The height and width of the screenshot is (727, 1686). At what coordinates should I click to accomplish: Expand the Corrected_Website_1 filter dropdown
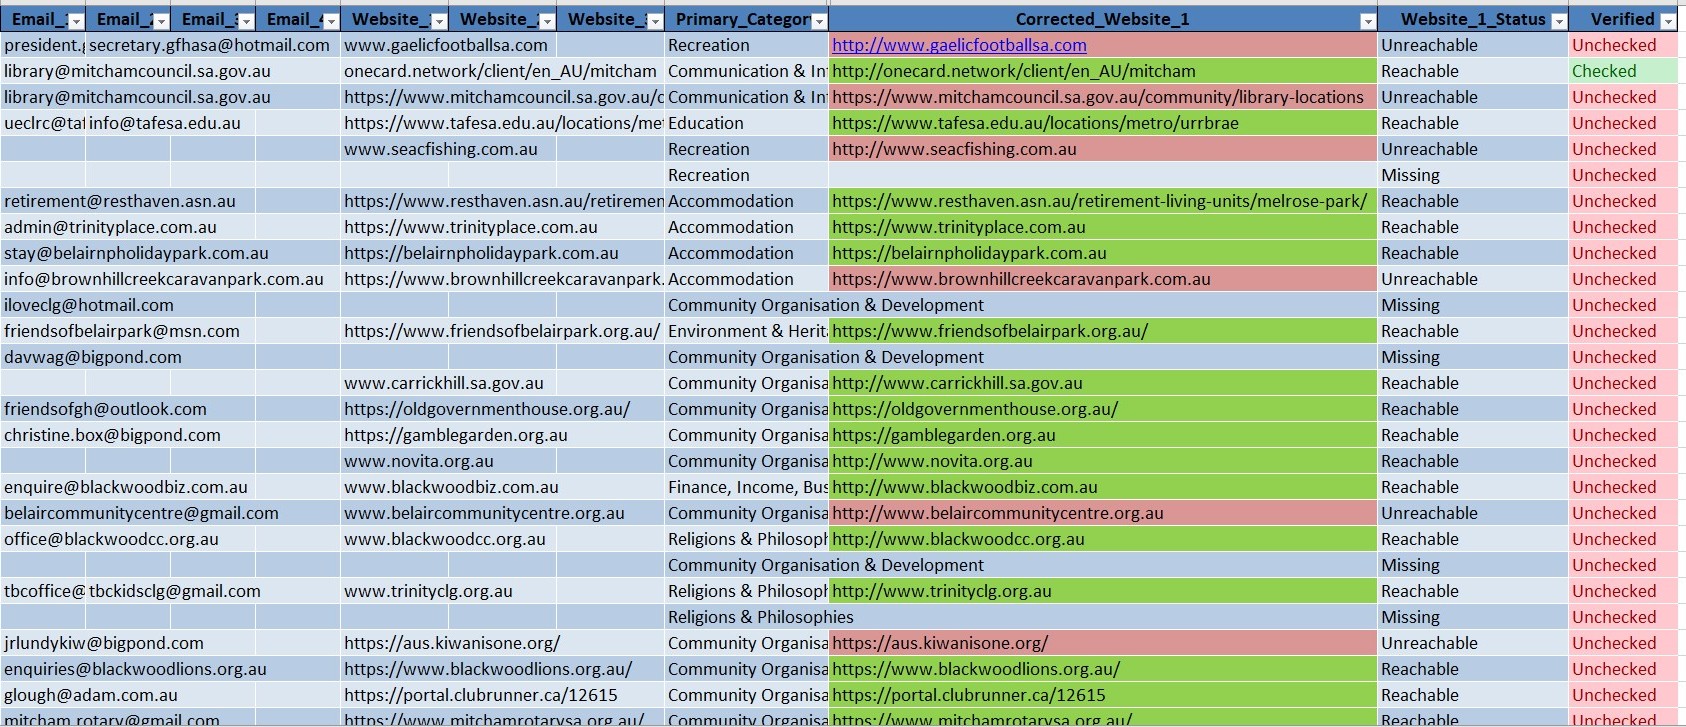pyautogui.click(x=1367, y=20)
